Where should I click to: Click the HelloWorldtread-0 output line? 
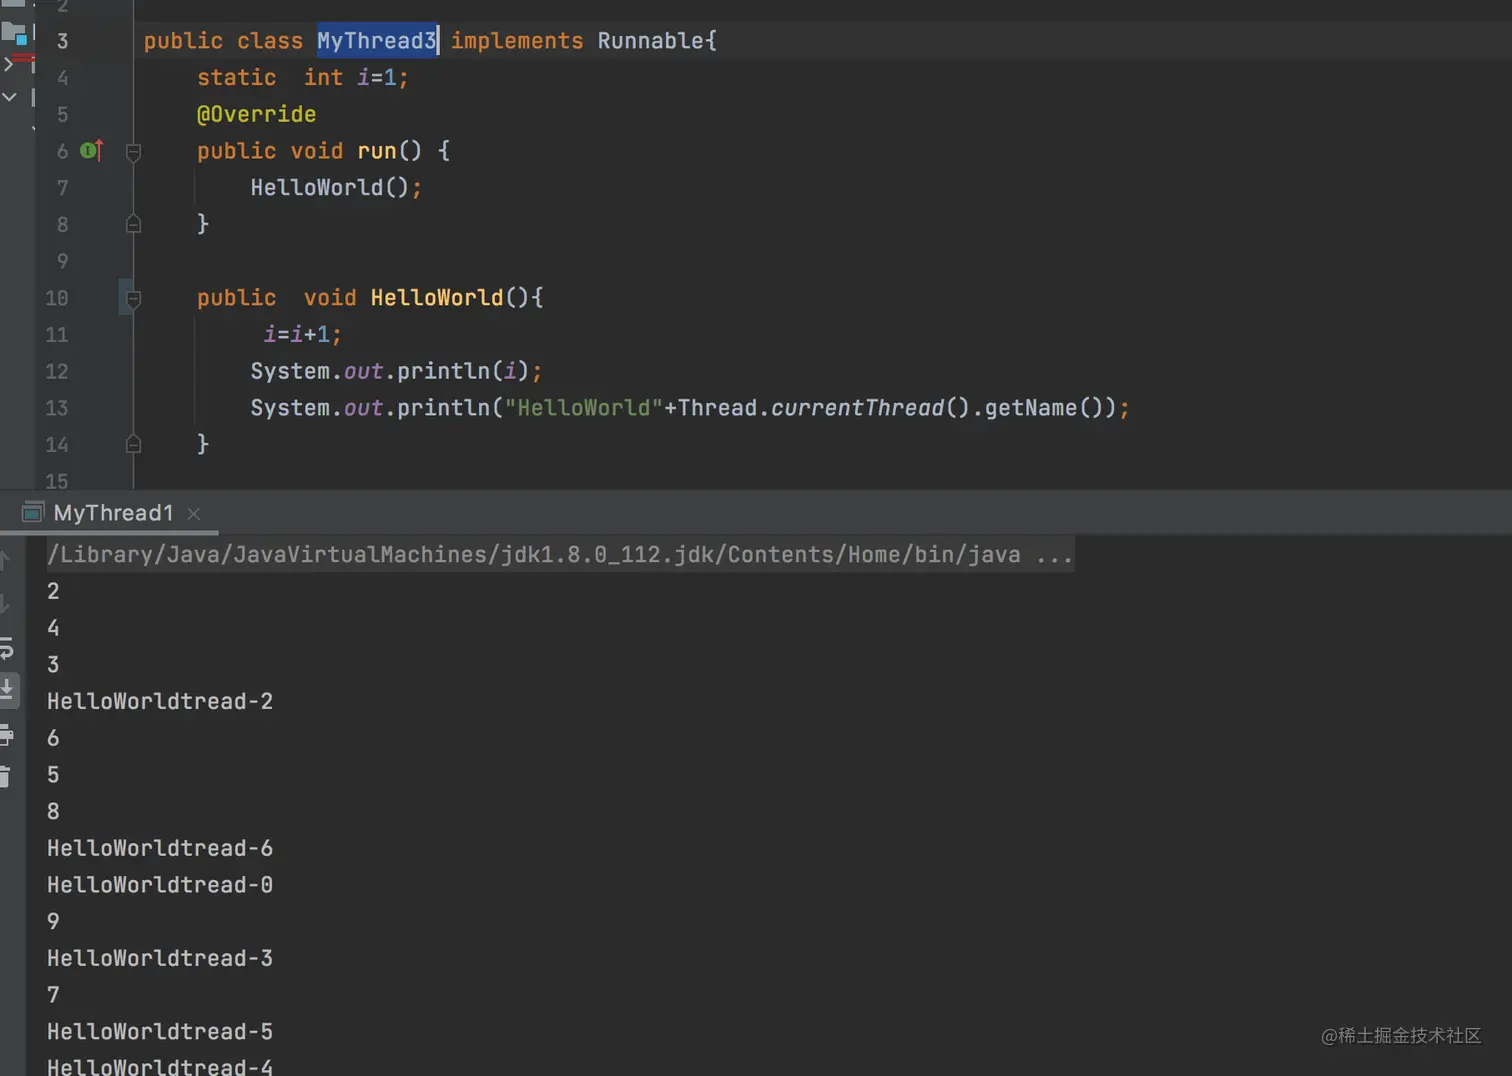coord(160,885)
